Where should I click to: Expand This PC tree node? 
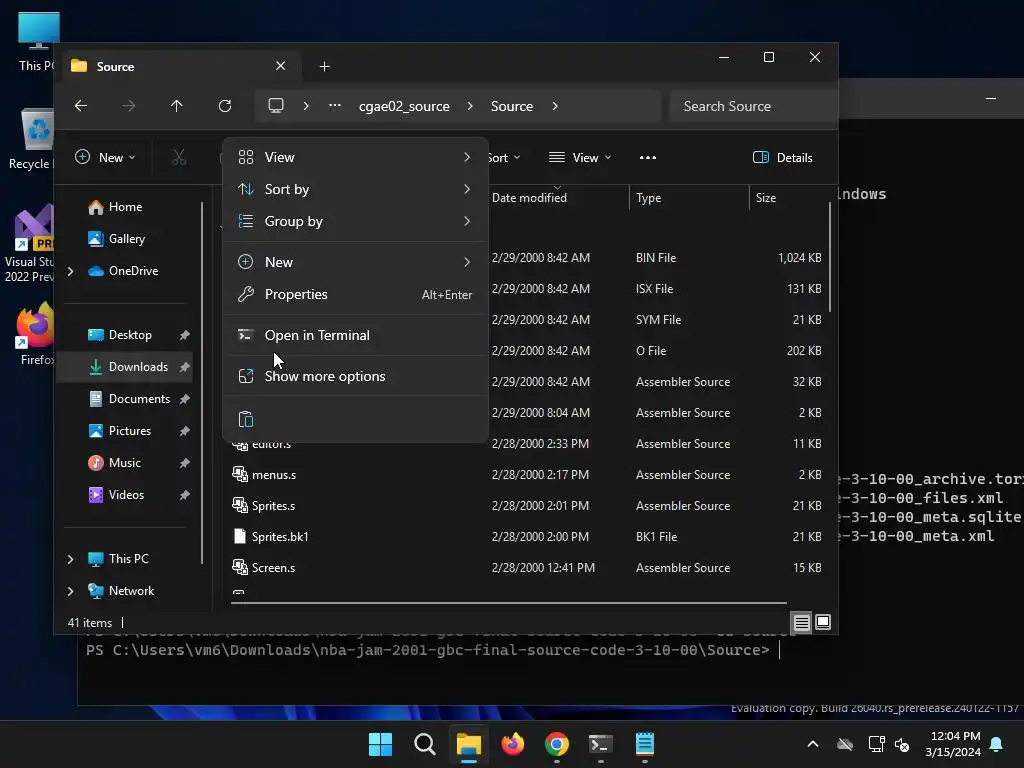point(71,559)
